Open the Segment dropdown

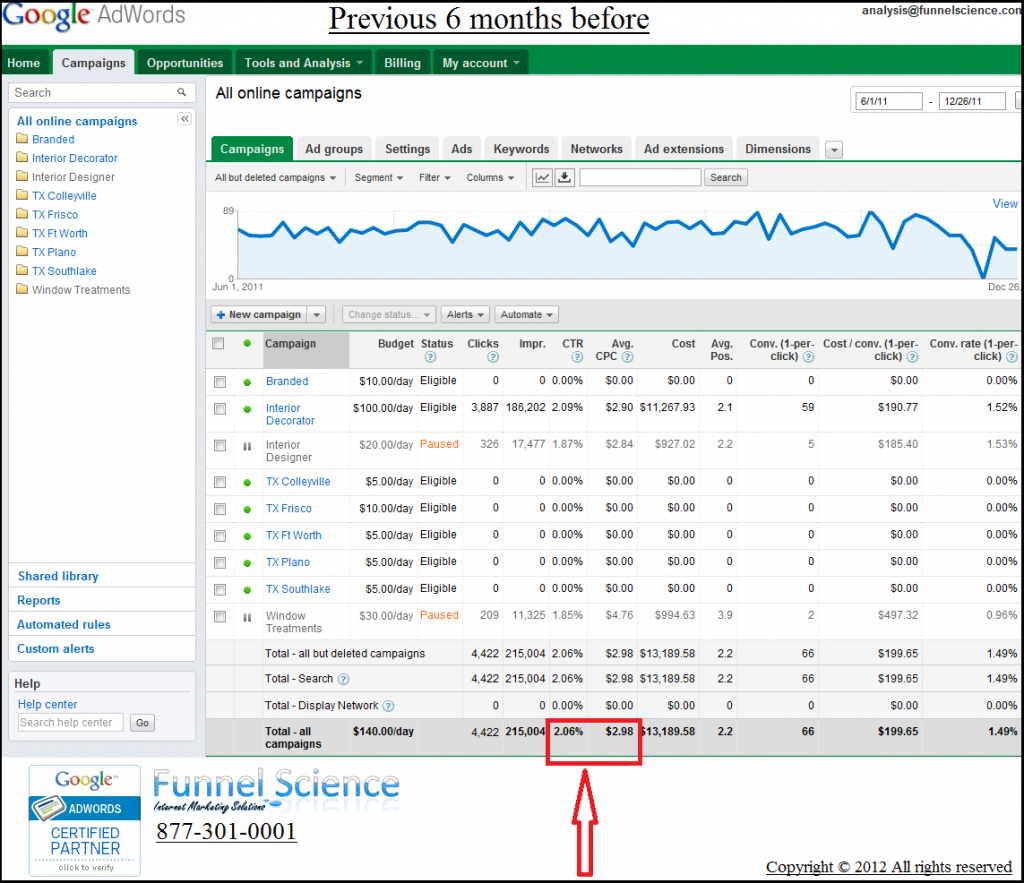pos(379,178)
